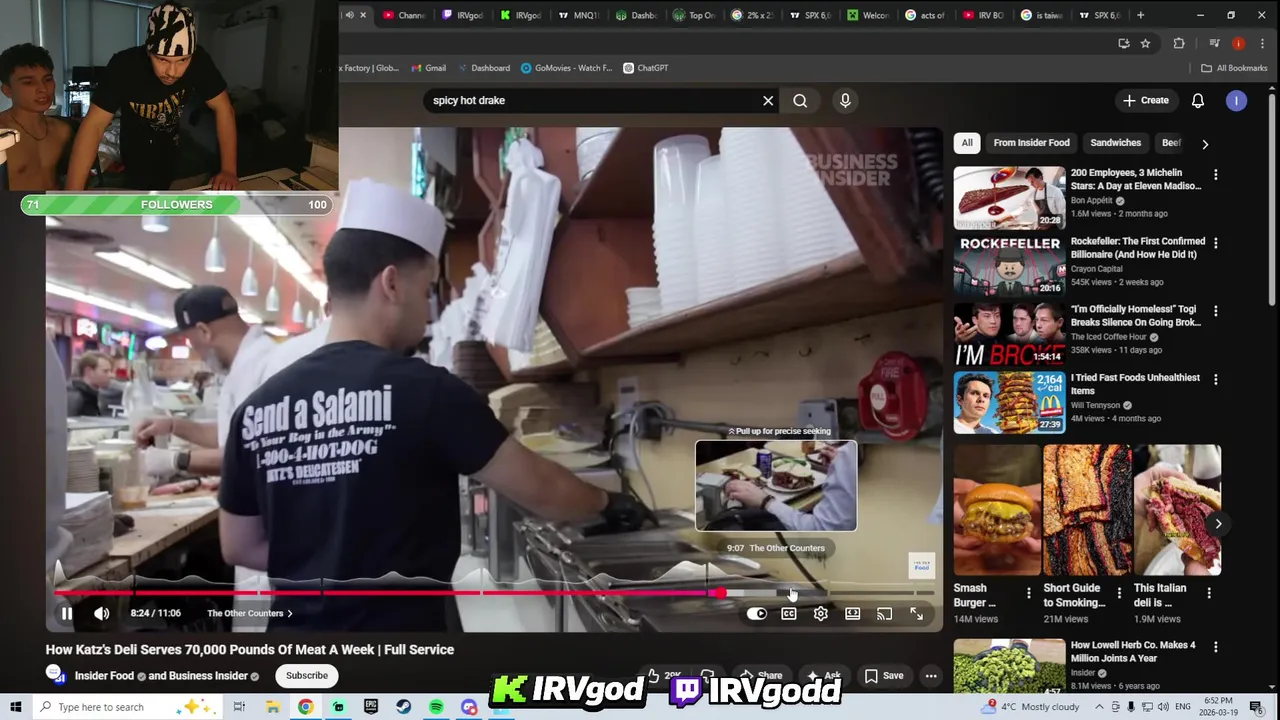Image resolution: width=1280 pixels, height=720 pixels.
Task: Bookmark this page with the star
Action: click(x=1146, y=44)
